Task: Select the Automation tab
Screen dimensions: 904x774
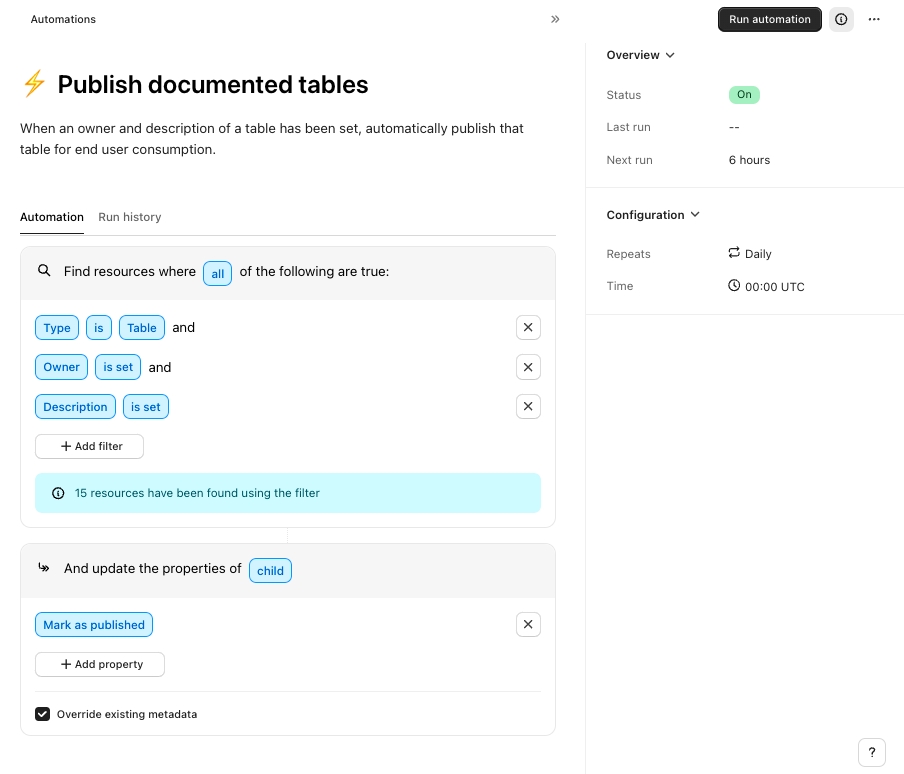Action: click(x=52, y=217)
